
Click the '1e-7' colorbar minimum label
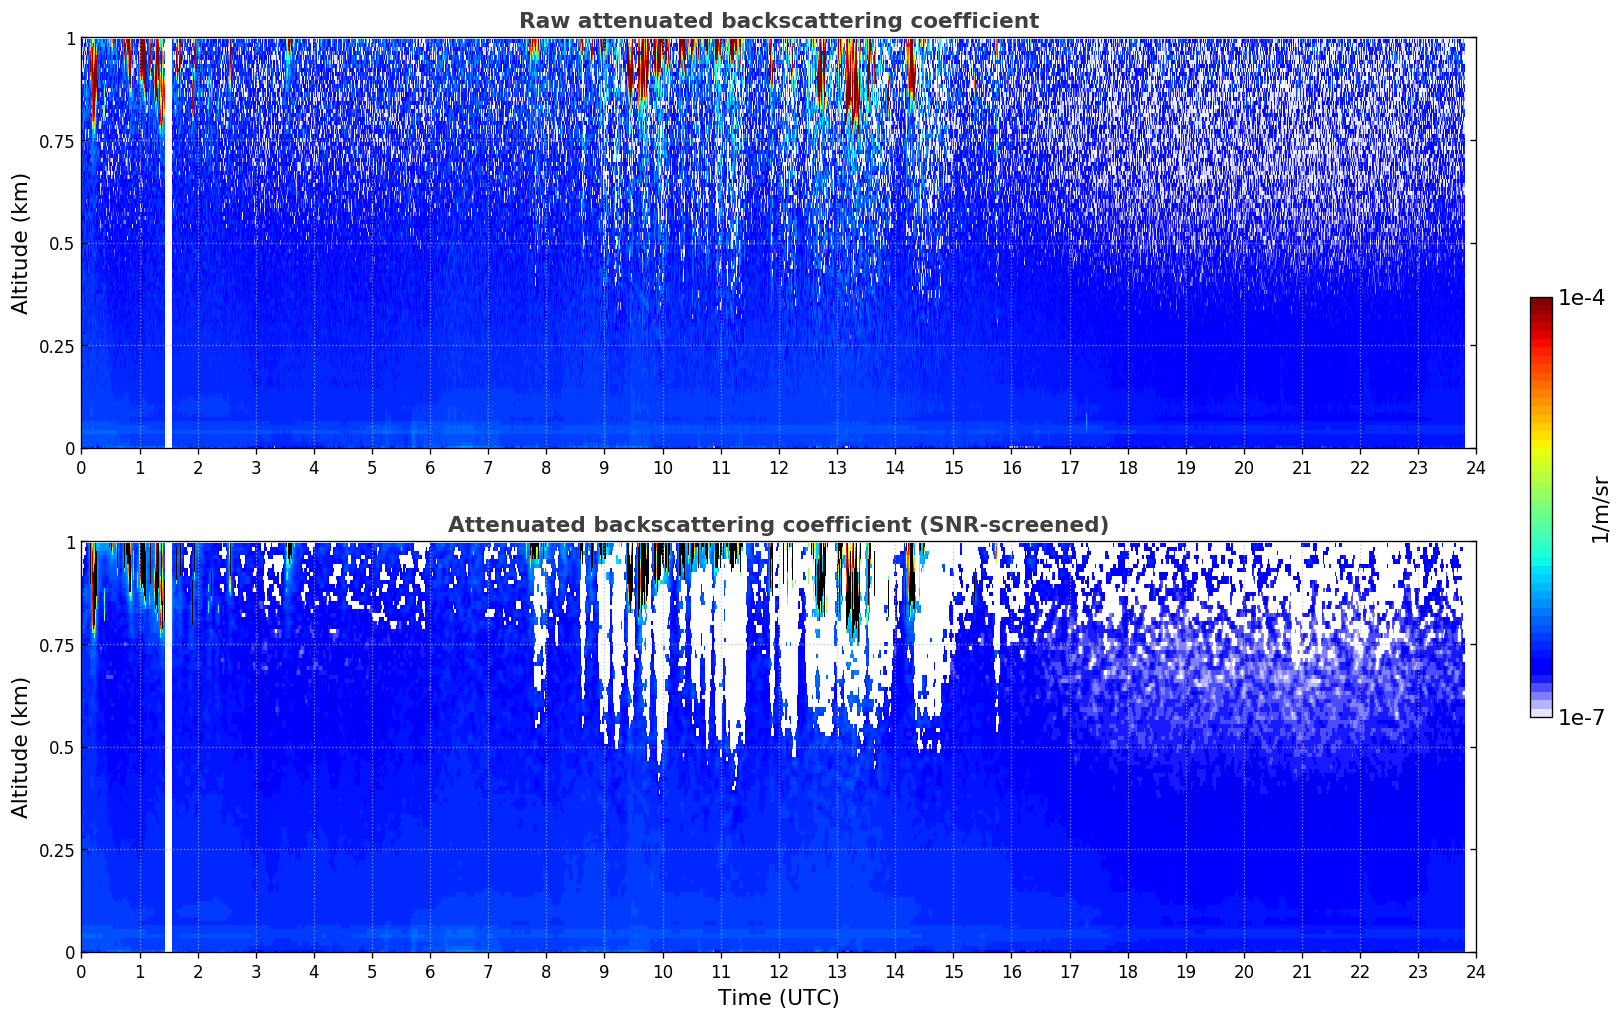point(1581,717)
